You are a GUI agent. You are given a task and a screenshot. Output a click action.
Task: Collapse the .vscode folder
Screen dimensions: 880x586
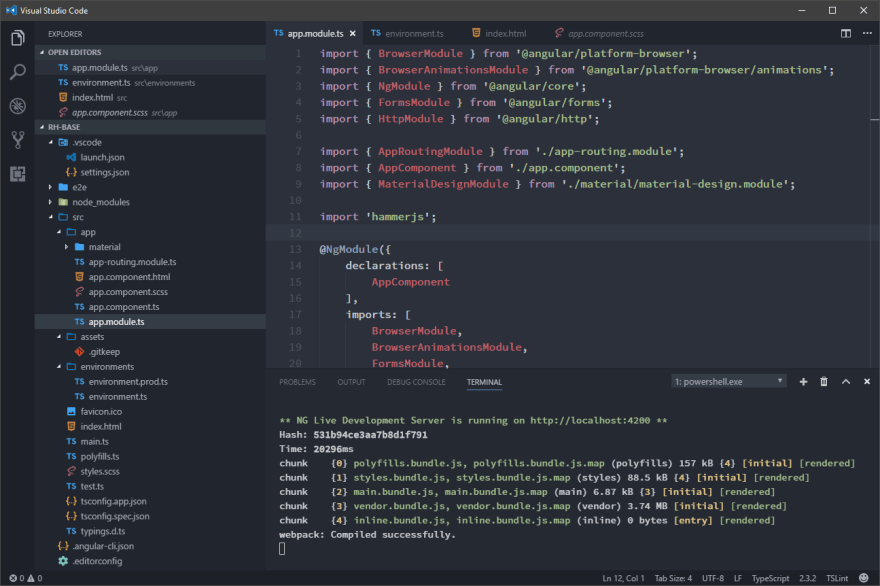click(51, 143)
